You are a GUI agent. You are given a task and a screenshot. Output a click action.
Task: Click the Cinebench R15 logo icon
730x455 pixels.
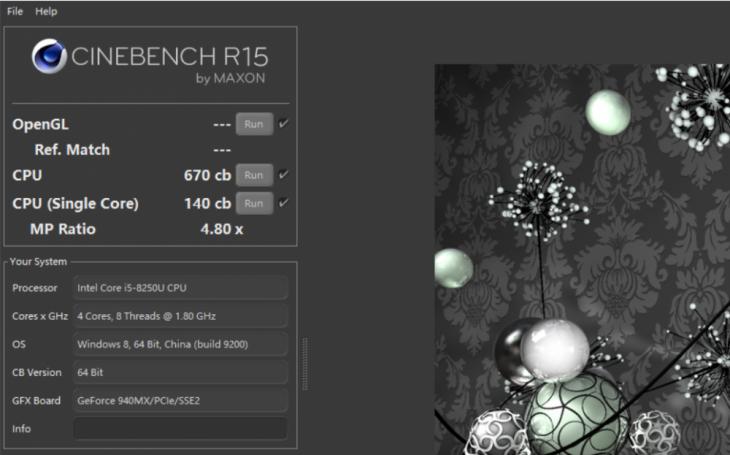[49, 56]
